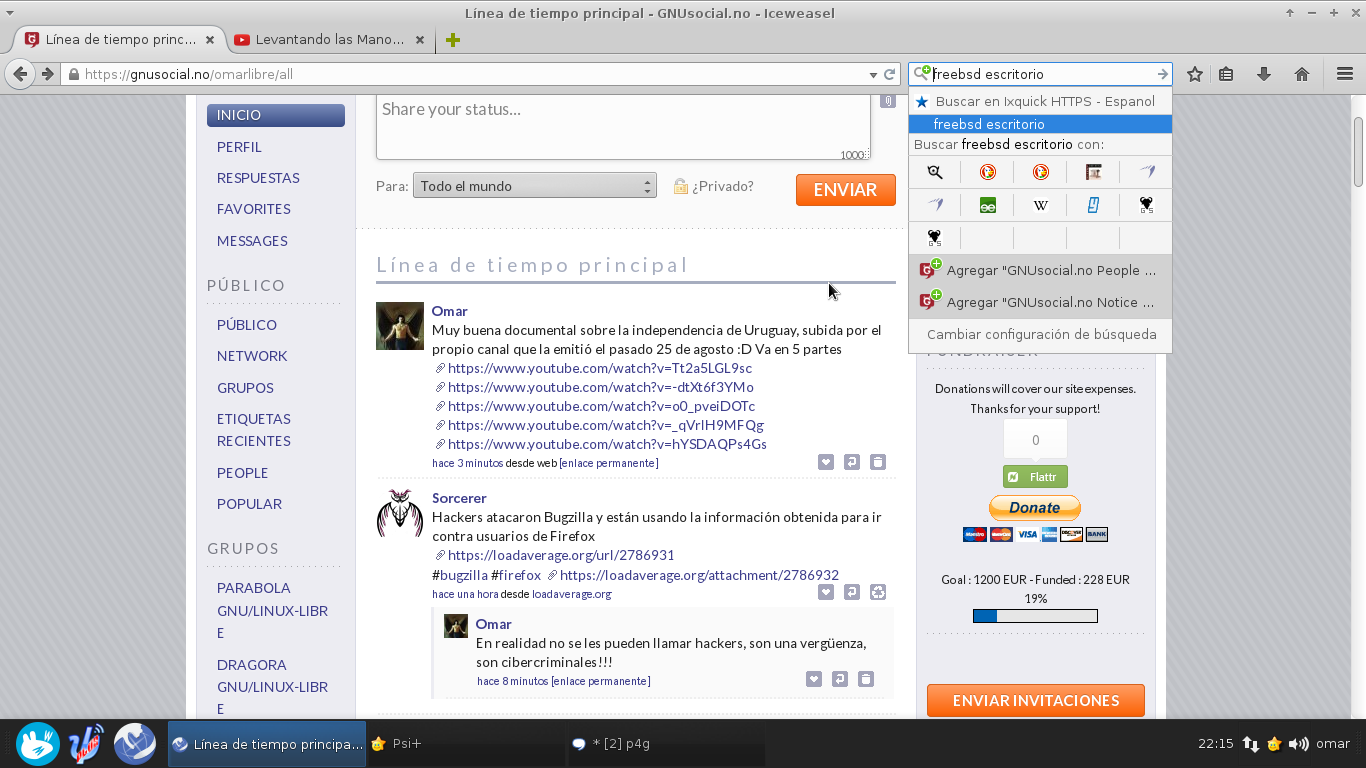Open the INICIO sidebar item
The width and height of the screenshot is (1366, 768).
pos(276,115)
